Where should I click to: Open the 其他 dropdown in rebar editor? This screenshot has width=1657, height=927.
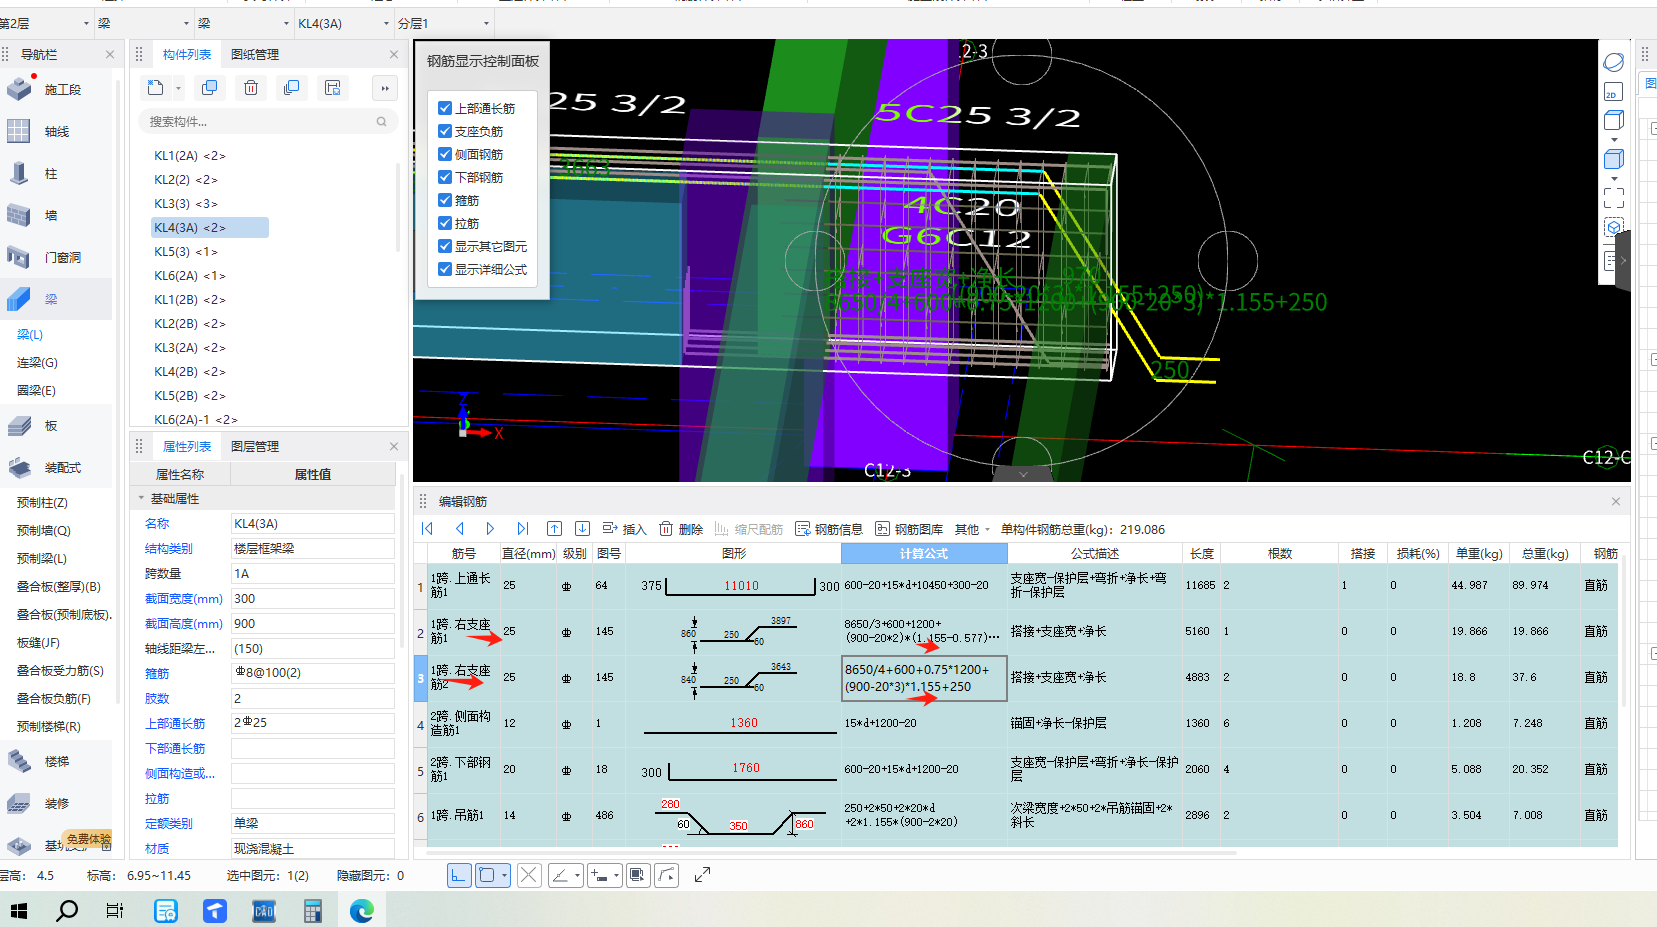(972, 529)
